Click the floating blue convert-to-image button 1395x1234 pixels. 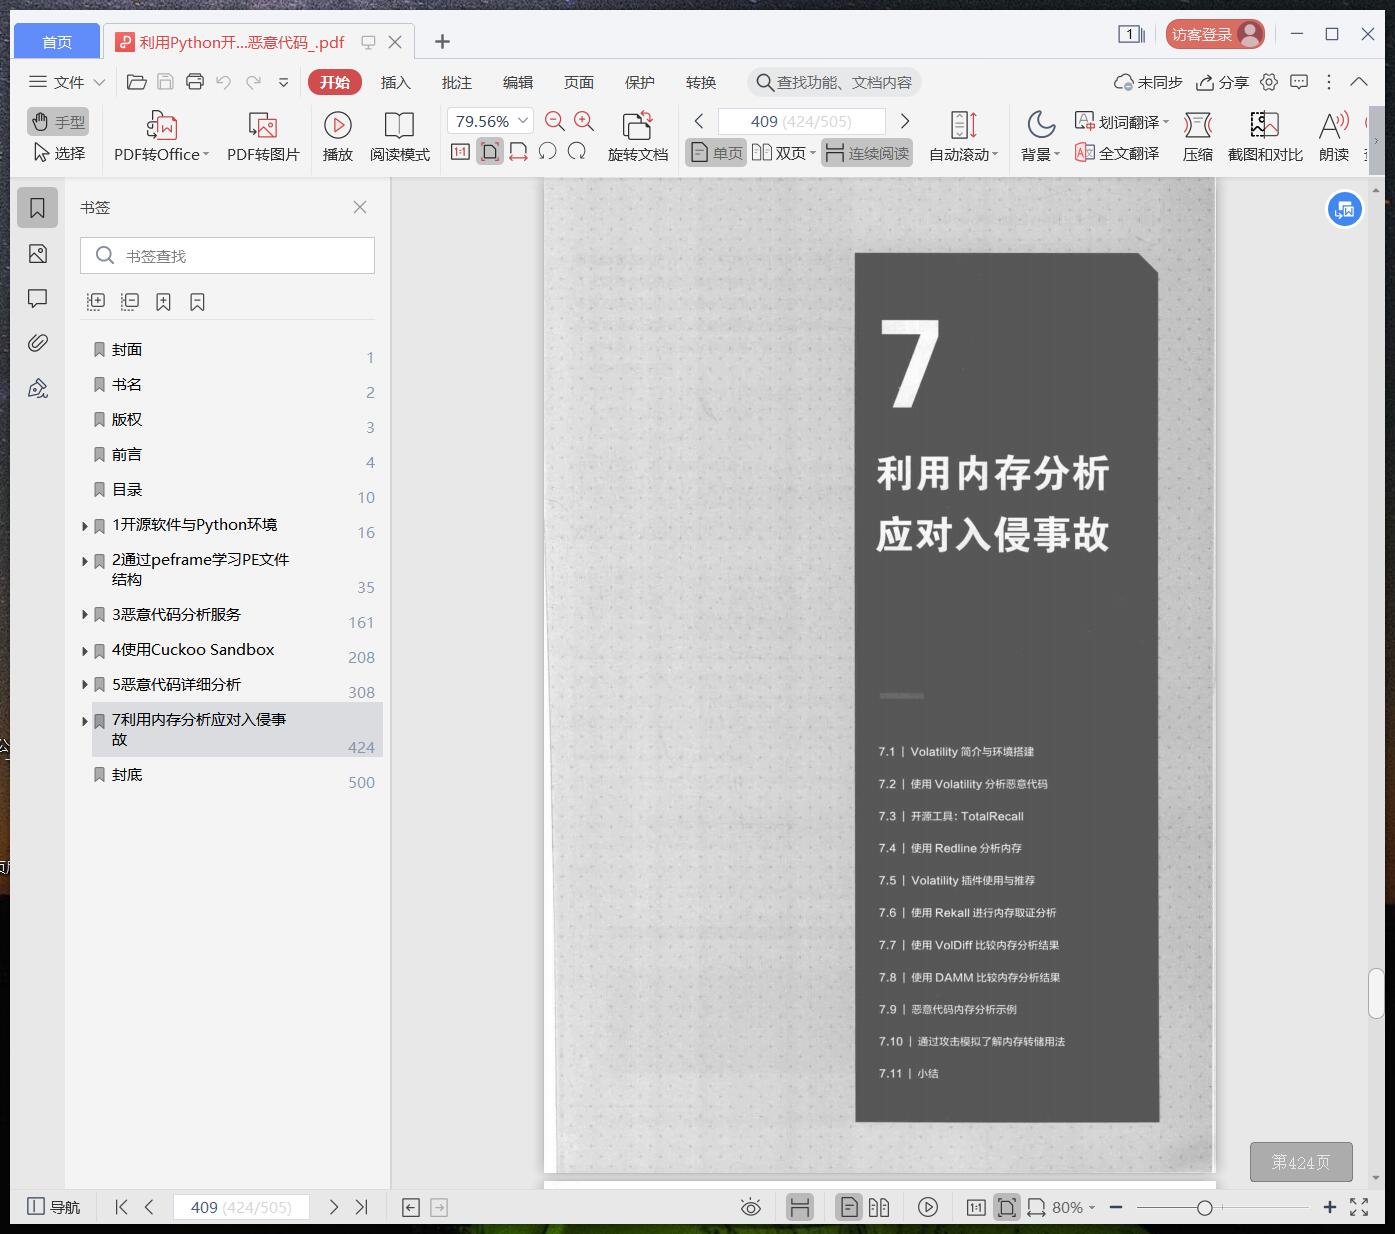point(1345,210)
